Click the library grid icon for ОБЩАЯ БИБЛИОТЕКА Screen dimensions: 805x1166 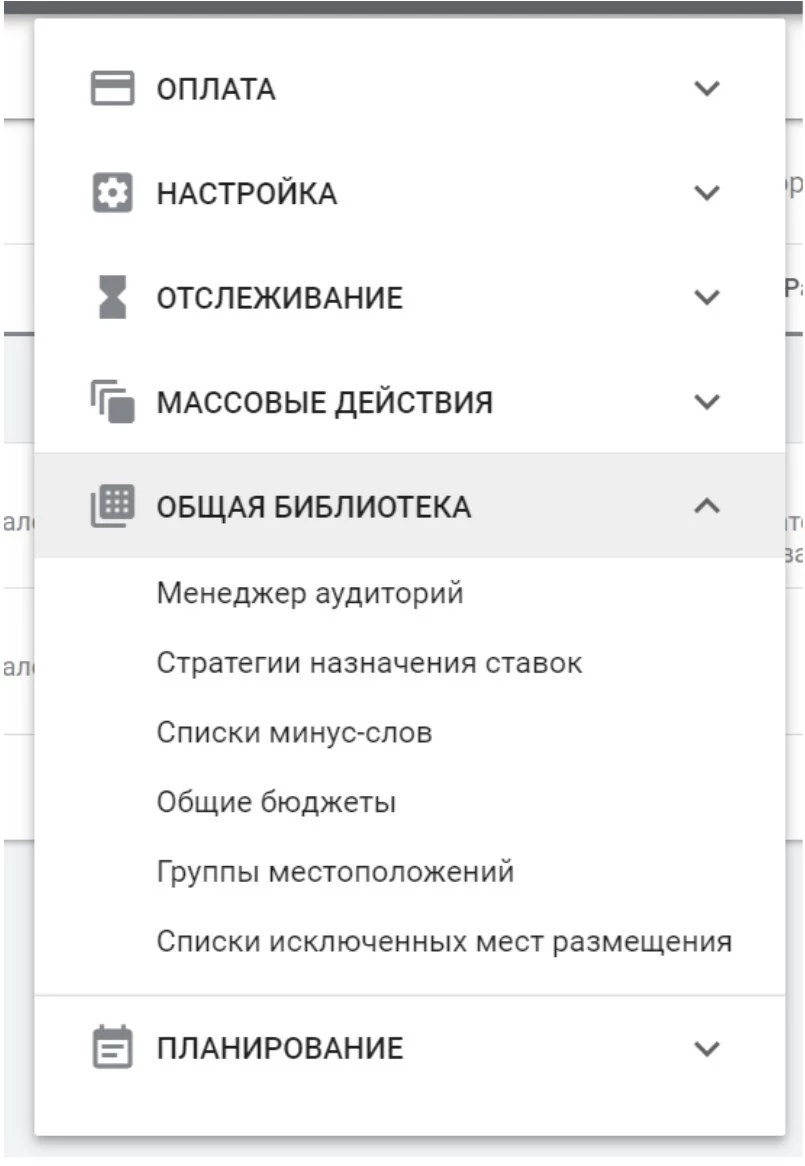tap(112, 506)
